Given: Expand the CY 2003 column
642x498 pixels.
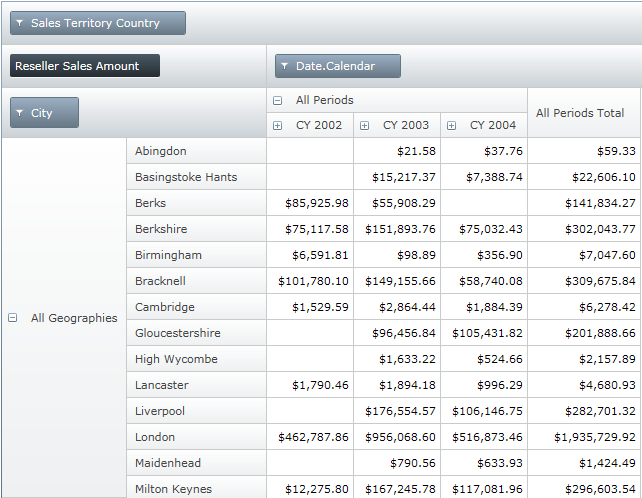Looking at the screenshot, I should click(364, 126).
